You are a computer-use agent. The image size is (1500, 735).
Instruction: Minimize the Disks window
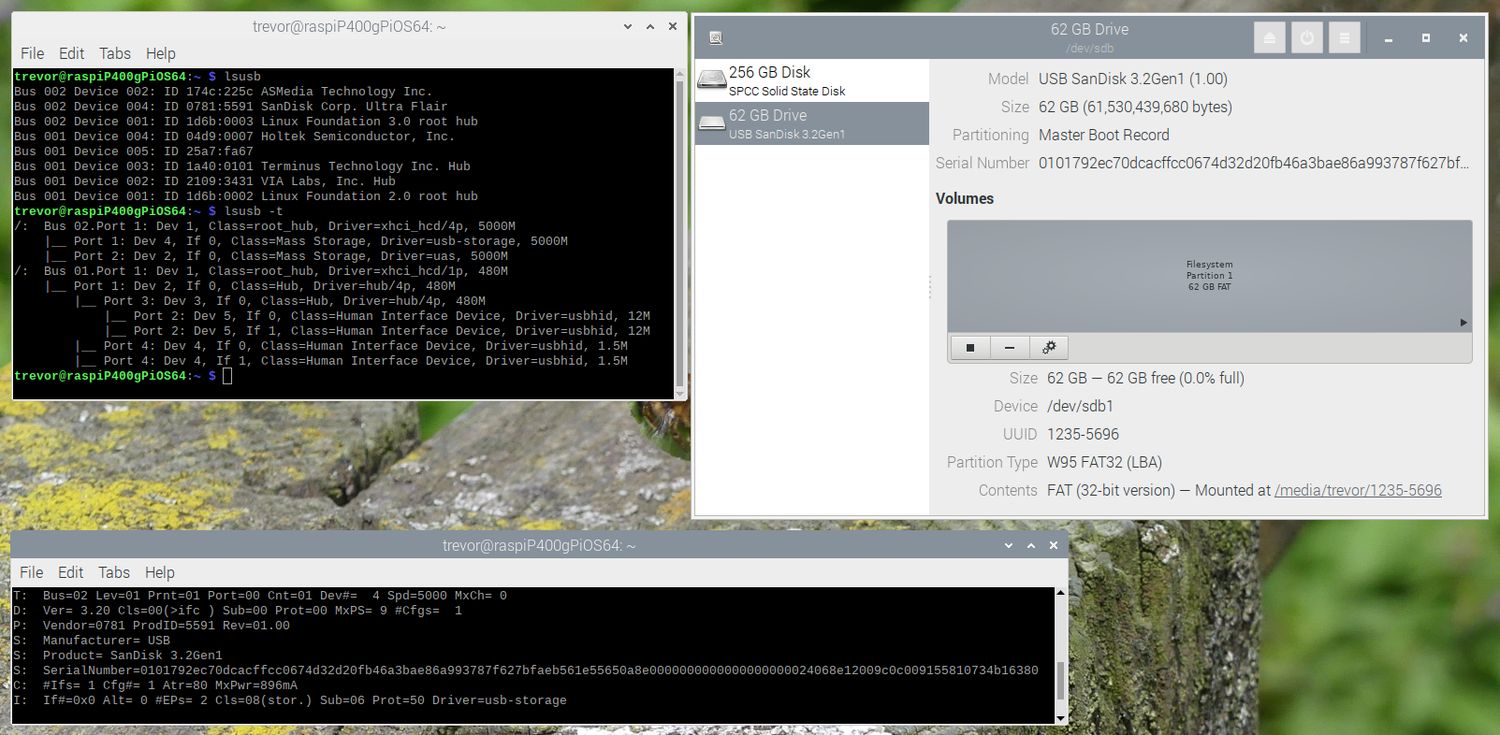click(x=1390, y=38)
